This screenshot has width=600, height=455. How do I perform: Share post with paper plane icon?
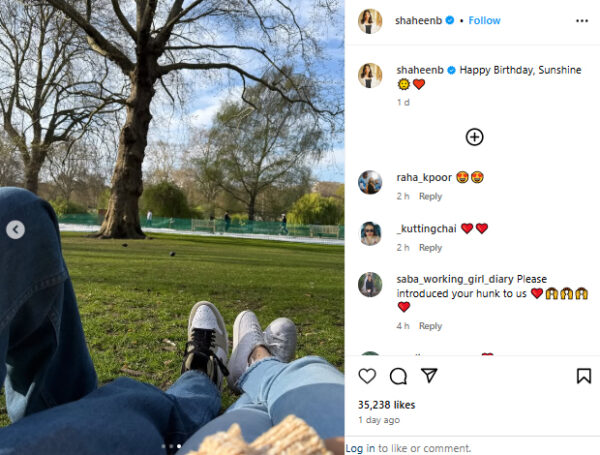[x=429, y=375]
